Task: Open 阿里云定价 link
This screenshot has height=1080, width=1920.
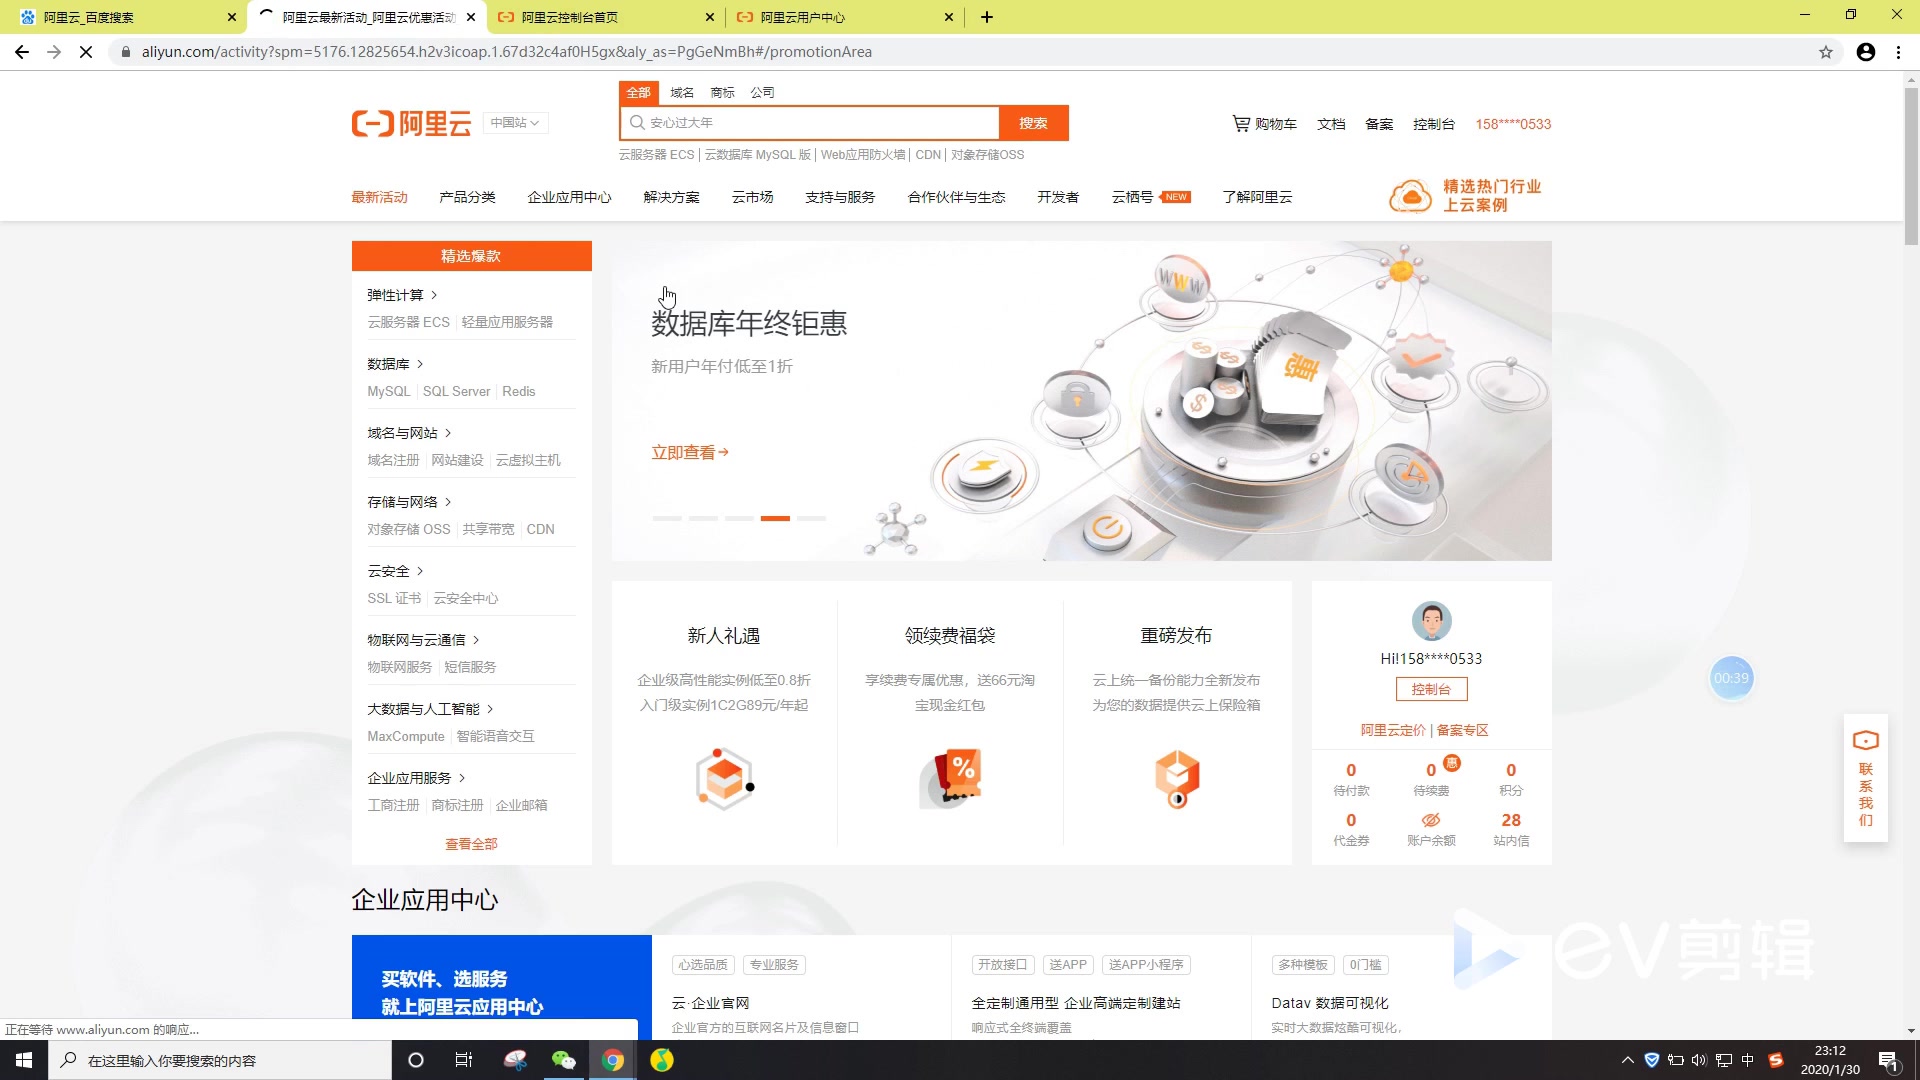Action: pyautogui.click(x=1393, y=730)
